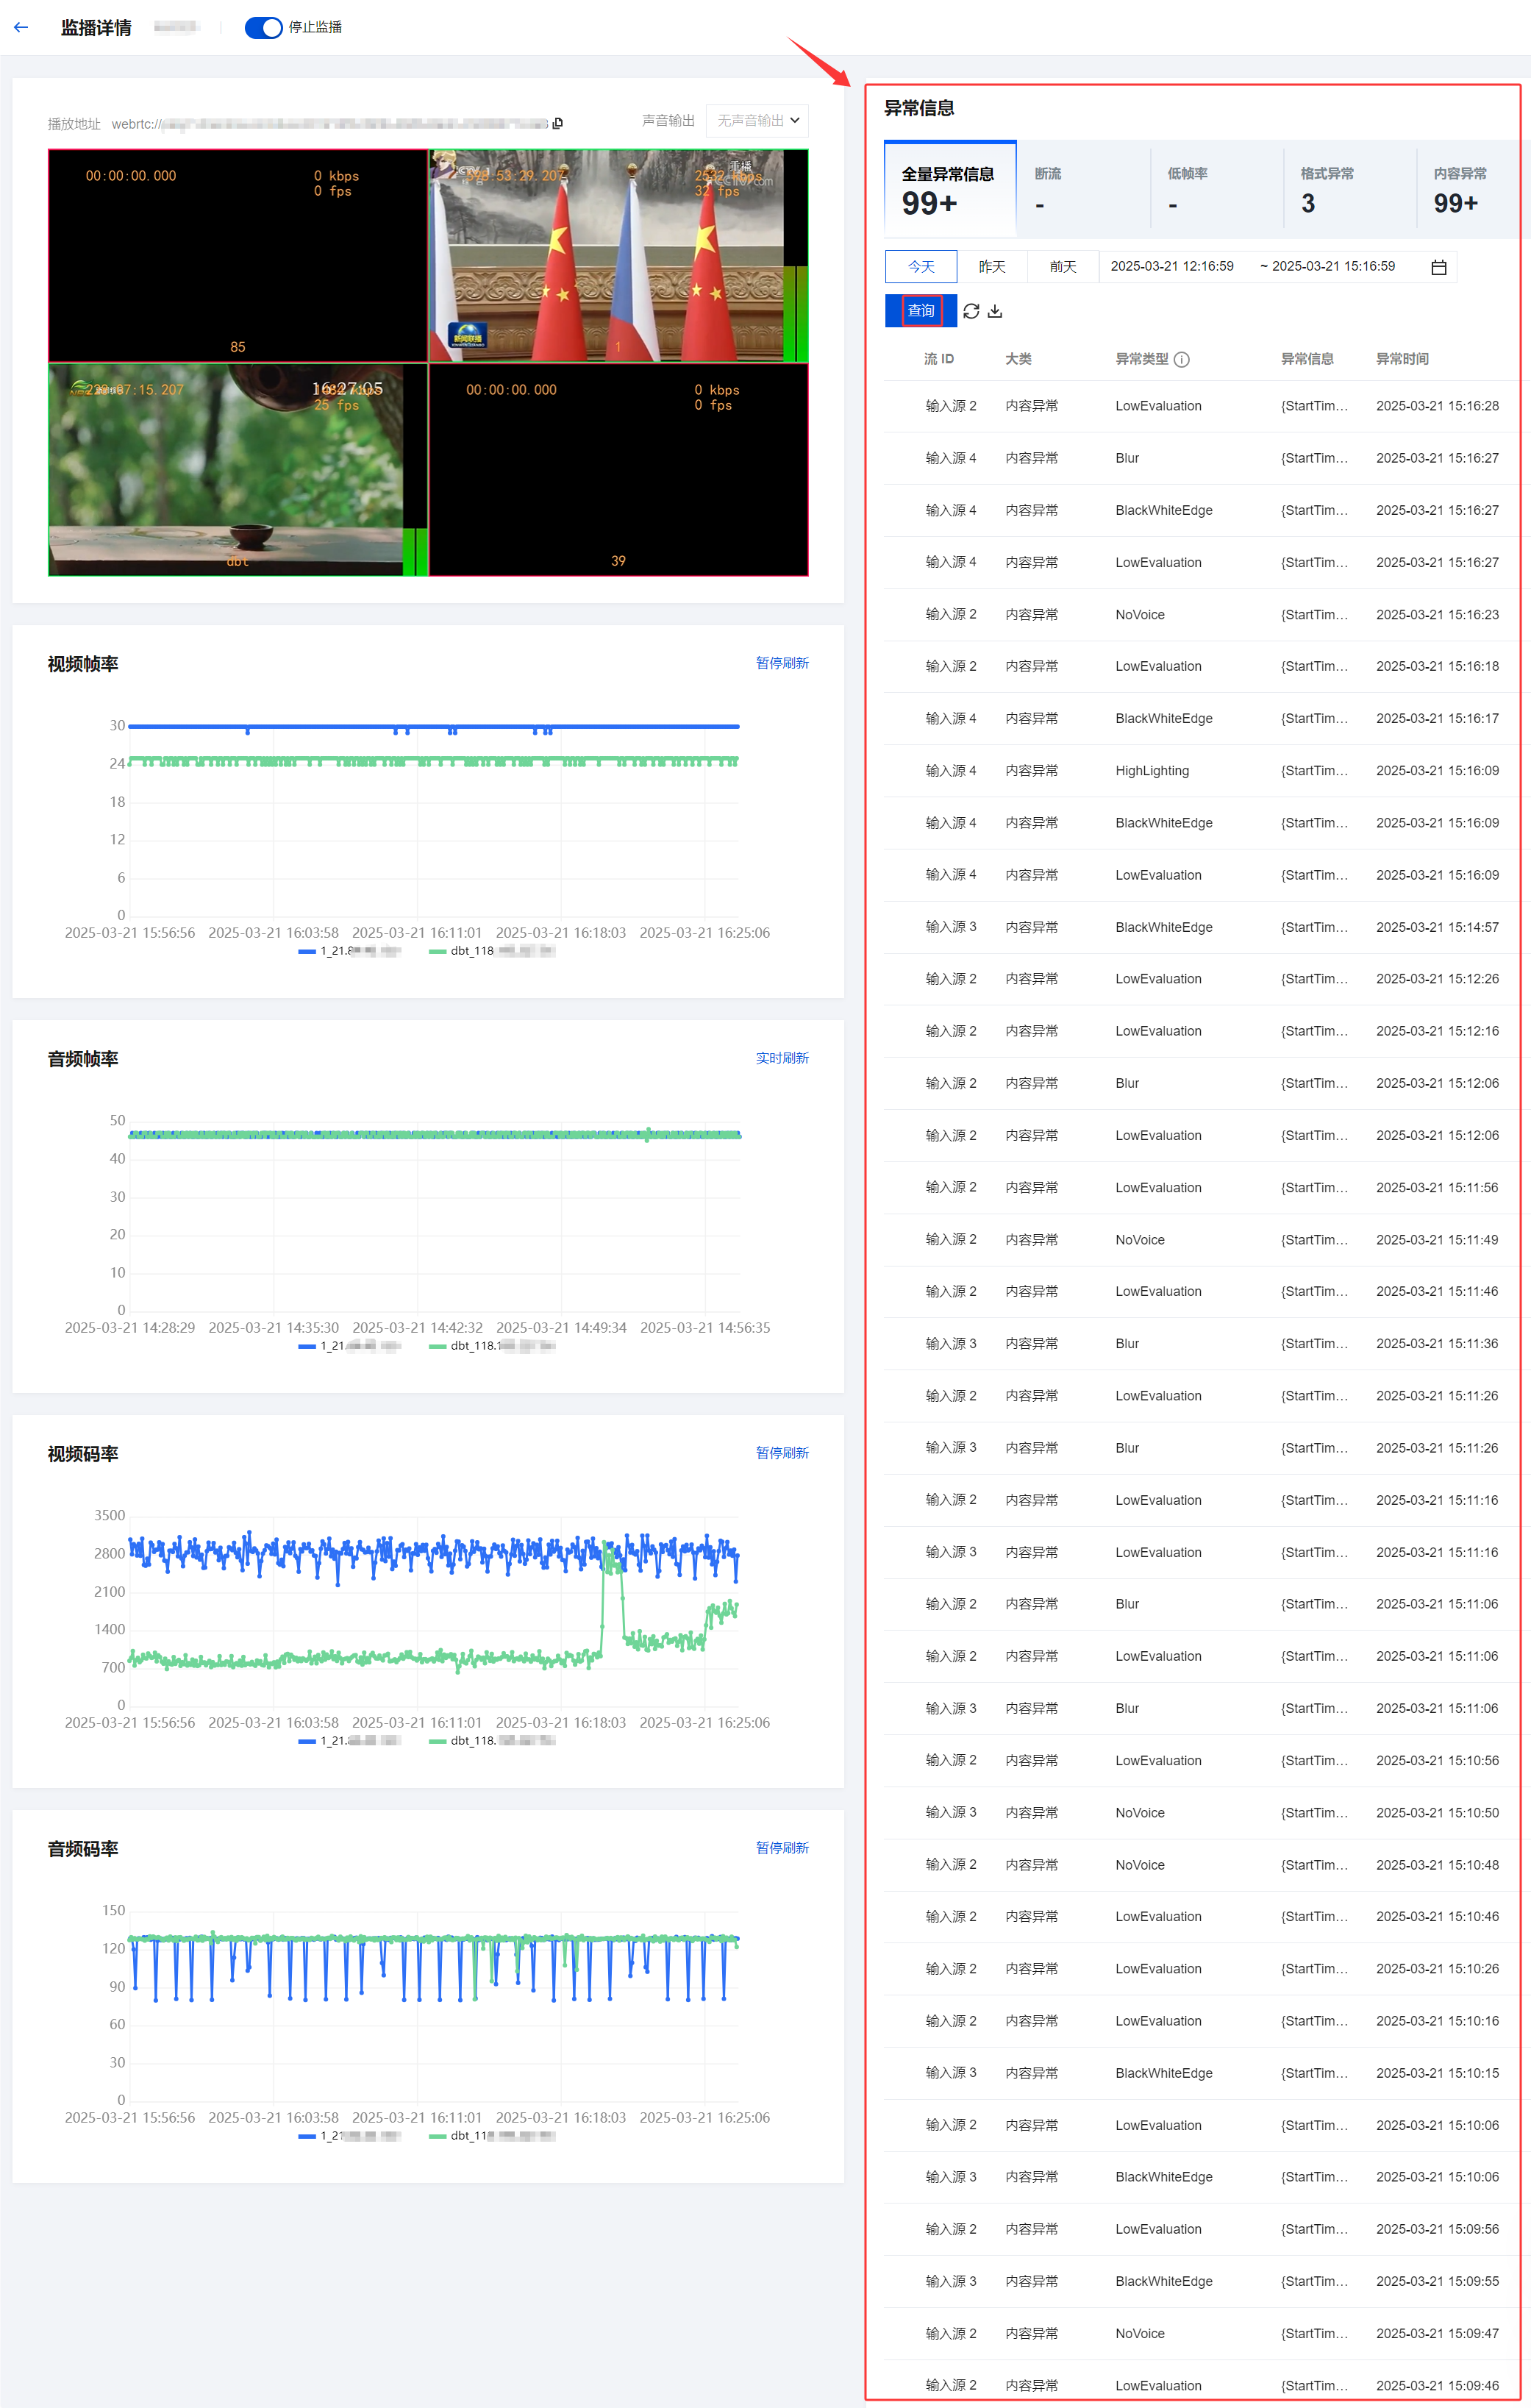The height and width of the screenshot is (2408, 1531).
Task: Click 暂停刷新 on the 视频帧率 chart
Action: click(782, 663)
